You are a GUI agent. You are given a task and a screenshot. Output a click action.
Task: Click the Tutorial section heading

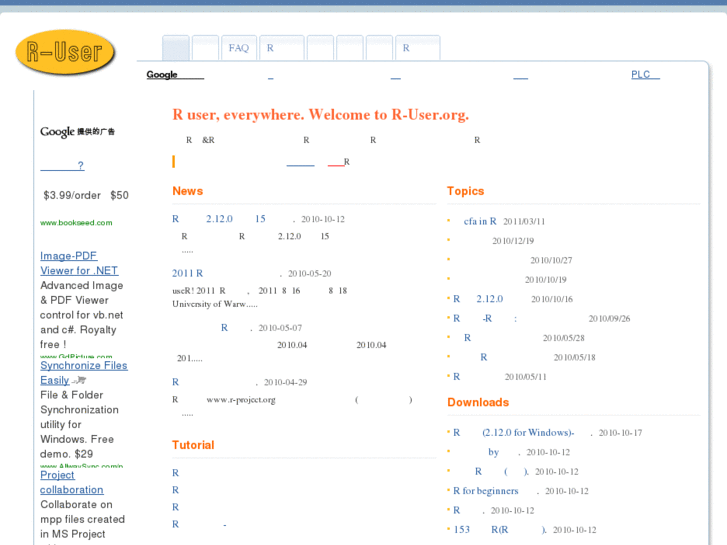point(193,445)
